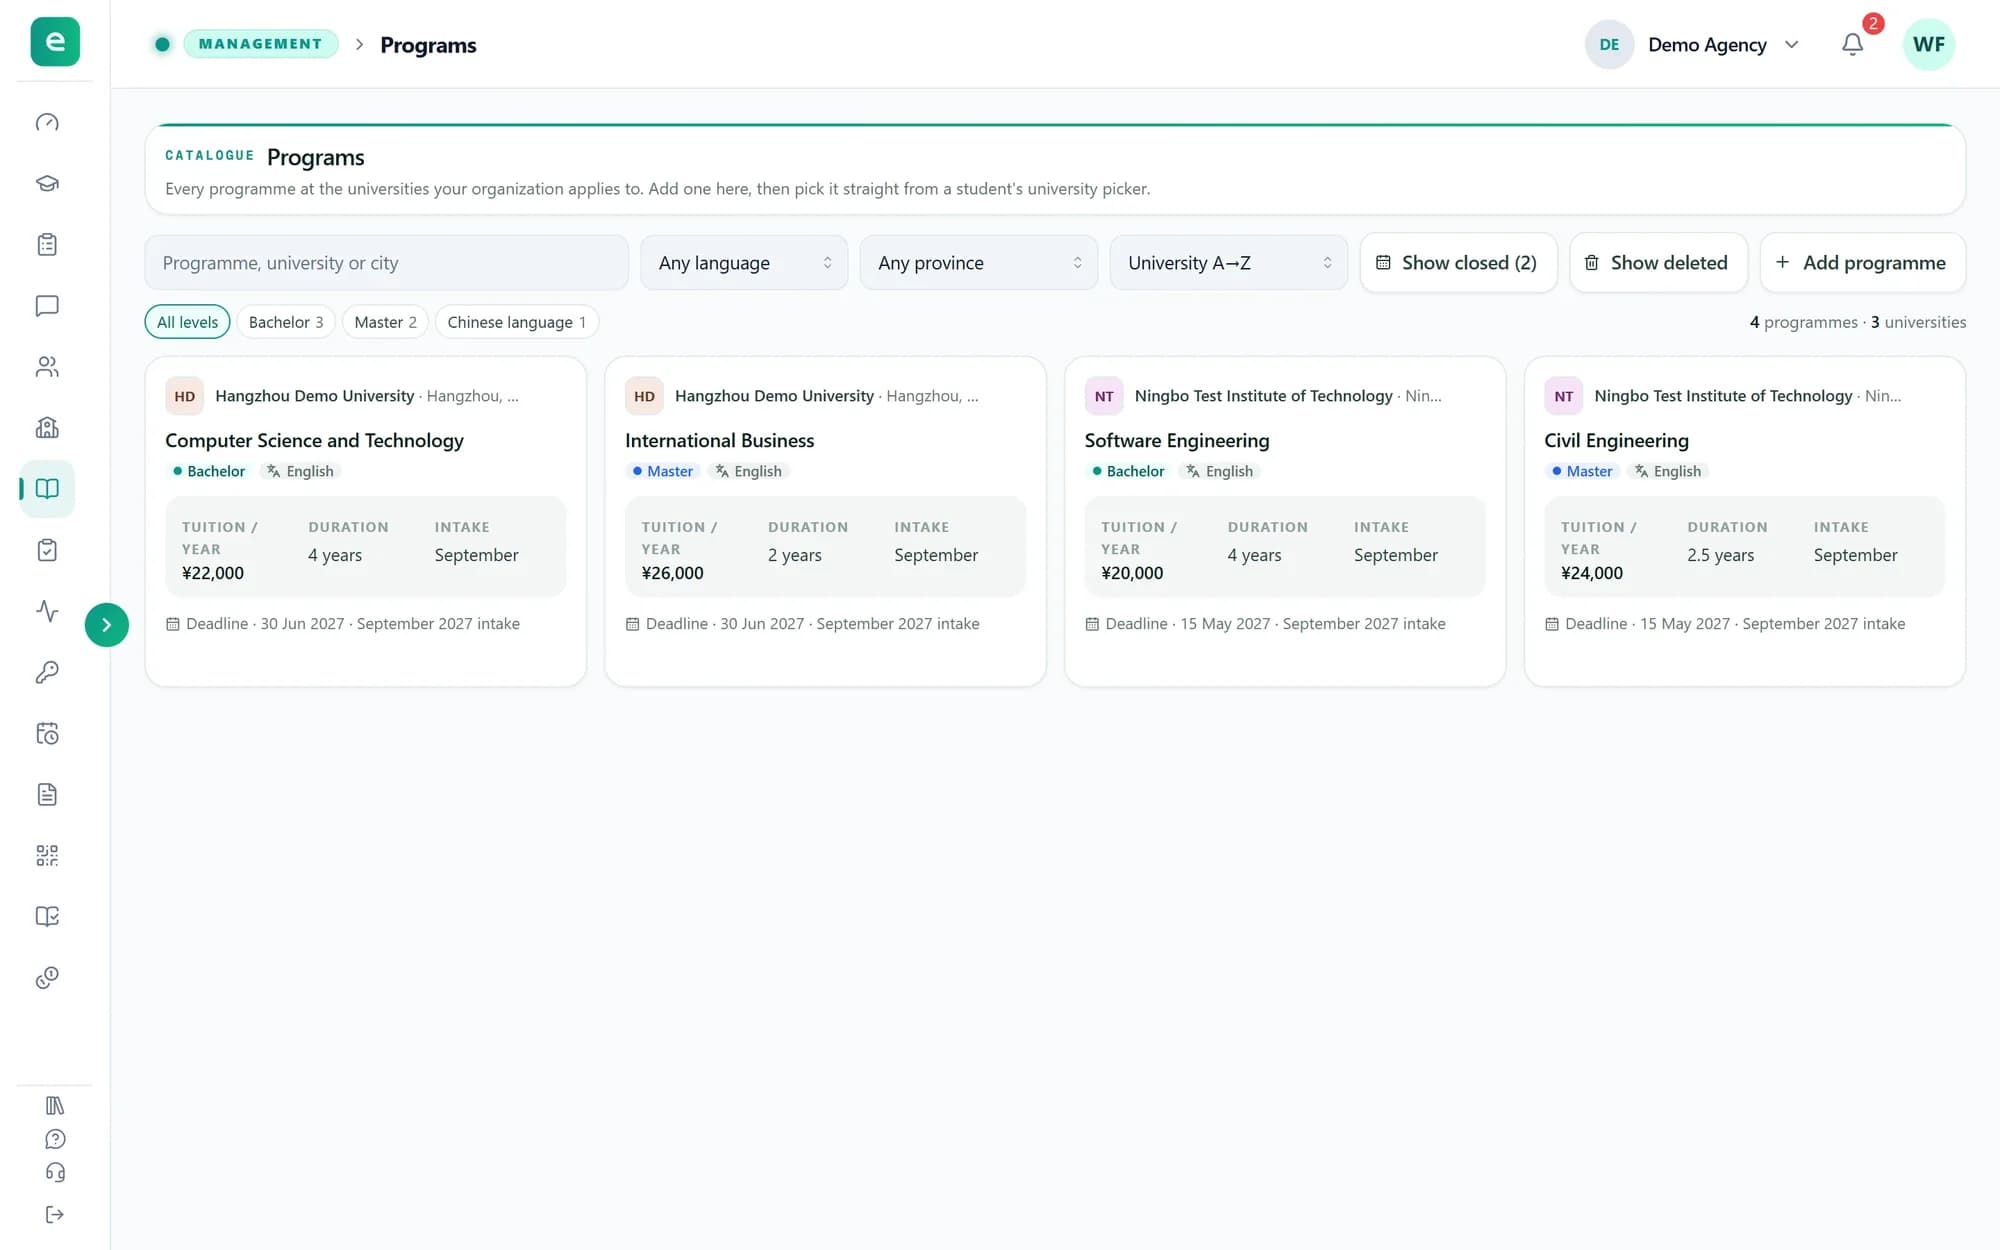Open the chat message sidebar icon
Screen dimensions: 2000x1250
(x=47, y=305)
